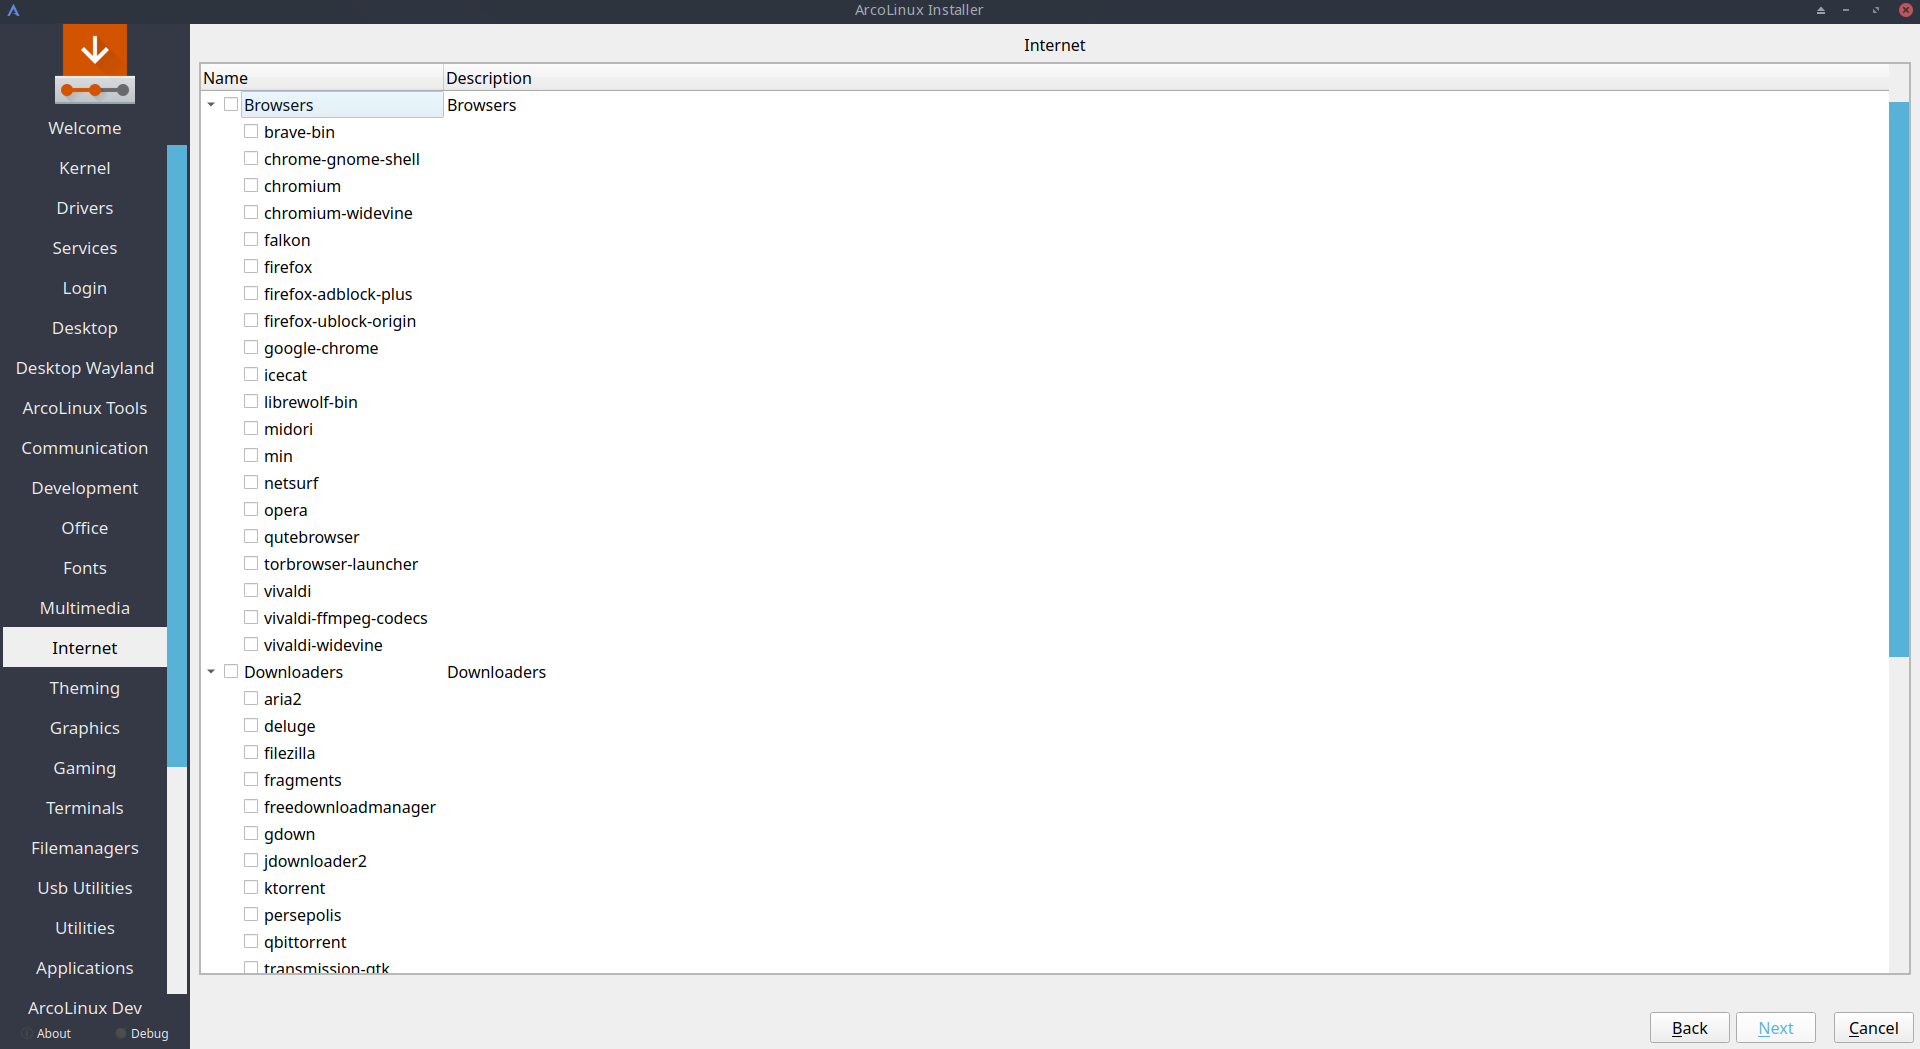Cancel the installation

[x=1873, y=1028]
